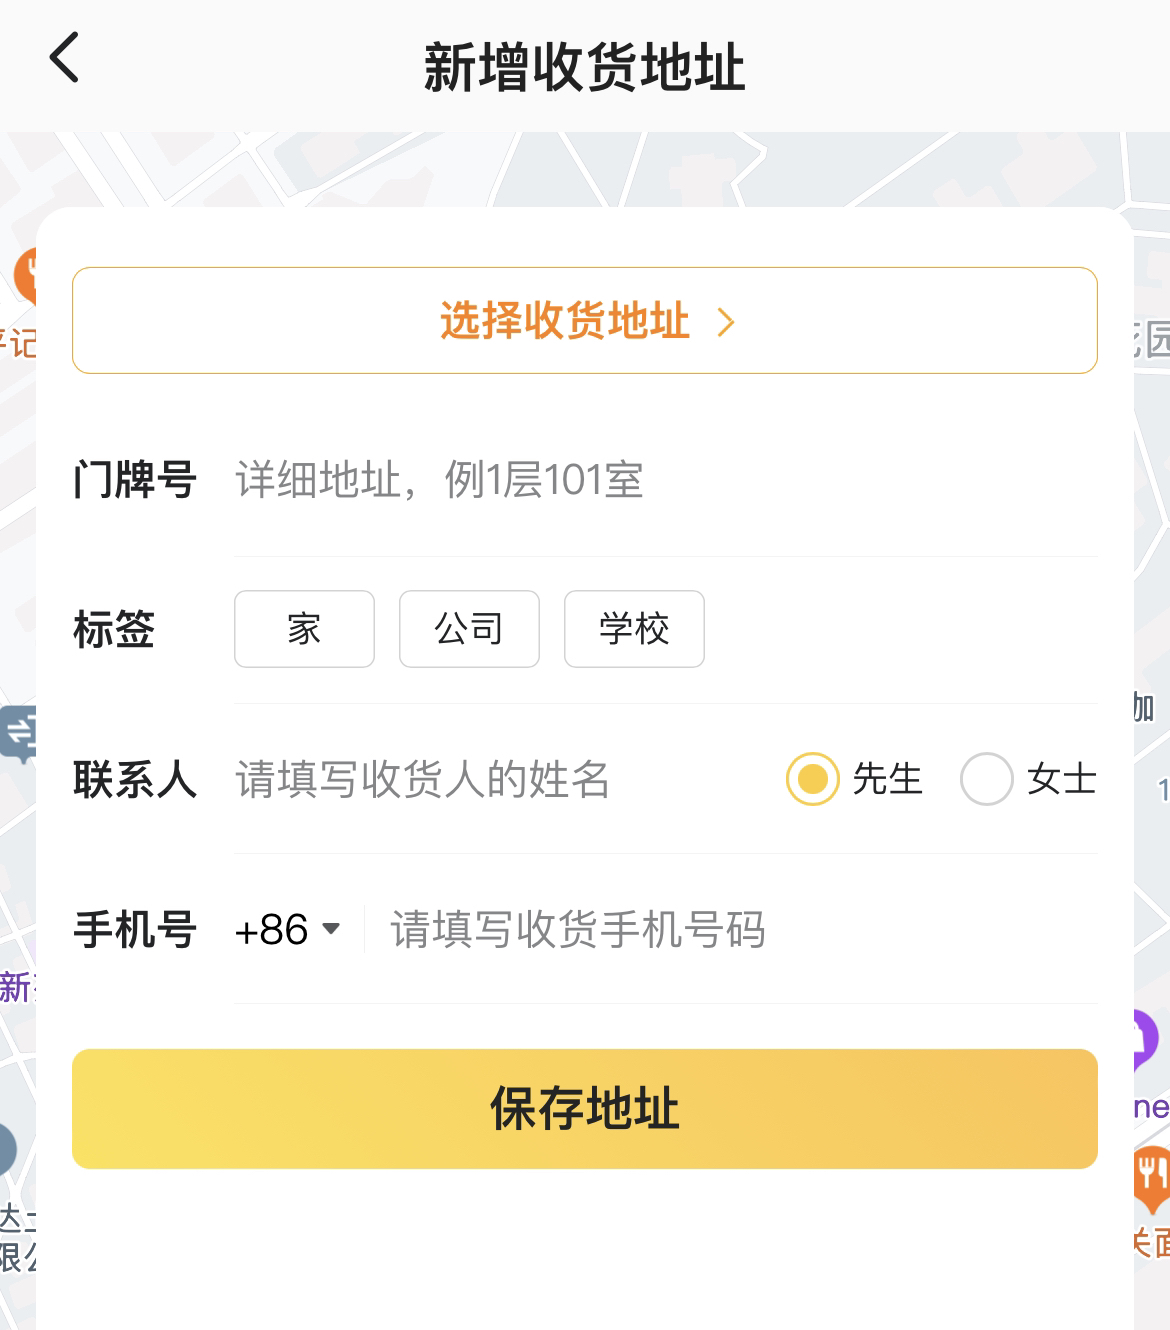Click the 新增收货地址 page title
The height and width of the screenshot is (1330, 1170).
point(585,68)
